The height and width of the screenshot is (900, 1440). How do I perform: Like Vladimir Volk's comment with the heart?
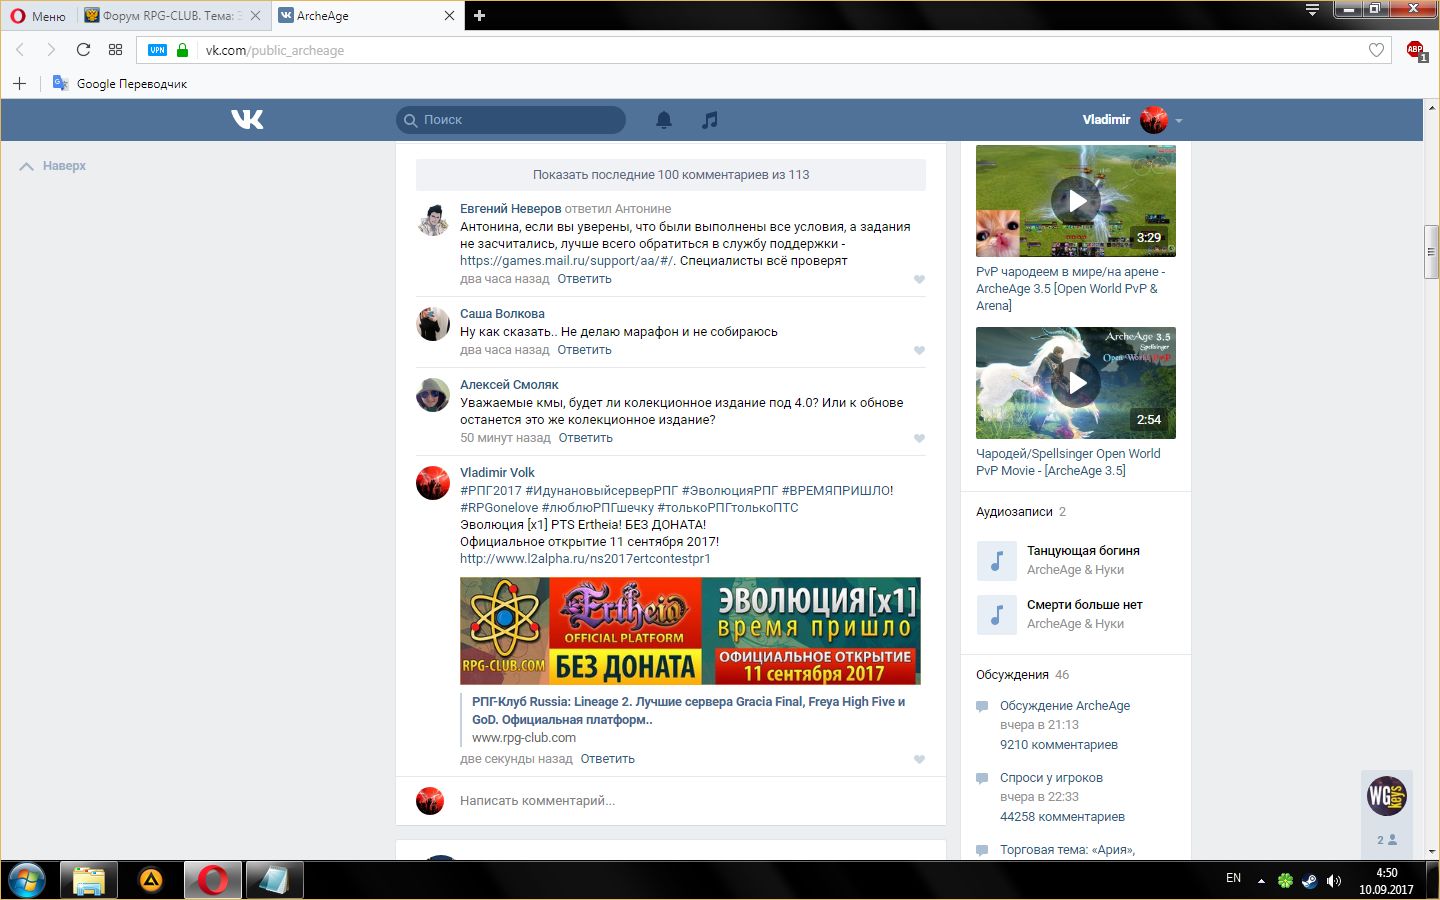click(919, 759)
